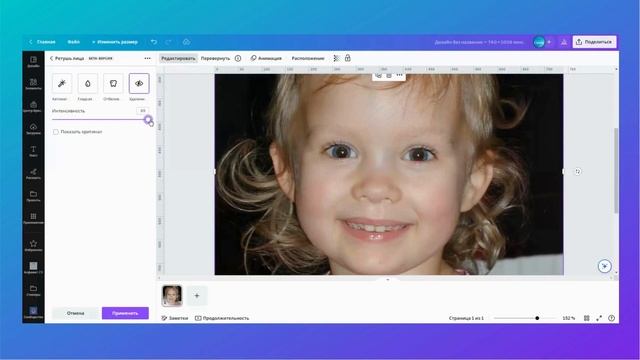Viewport: 640px width, 360px height.
Task: Go to Home from the header
Action: (x=42, y=42)
